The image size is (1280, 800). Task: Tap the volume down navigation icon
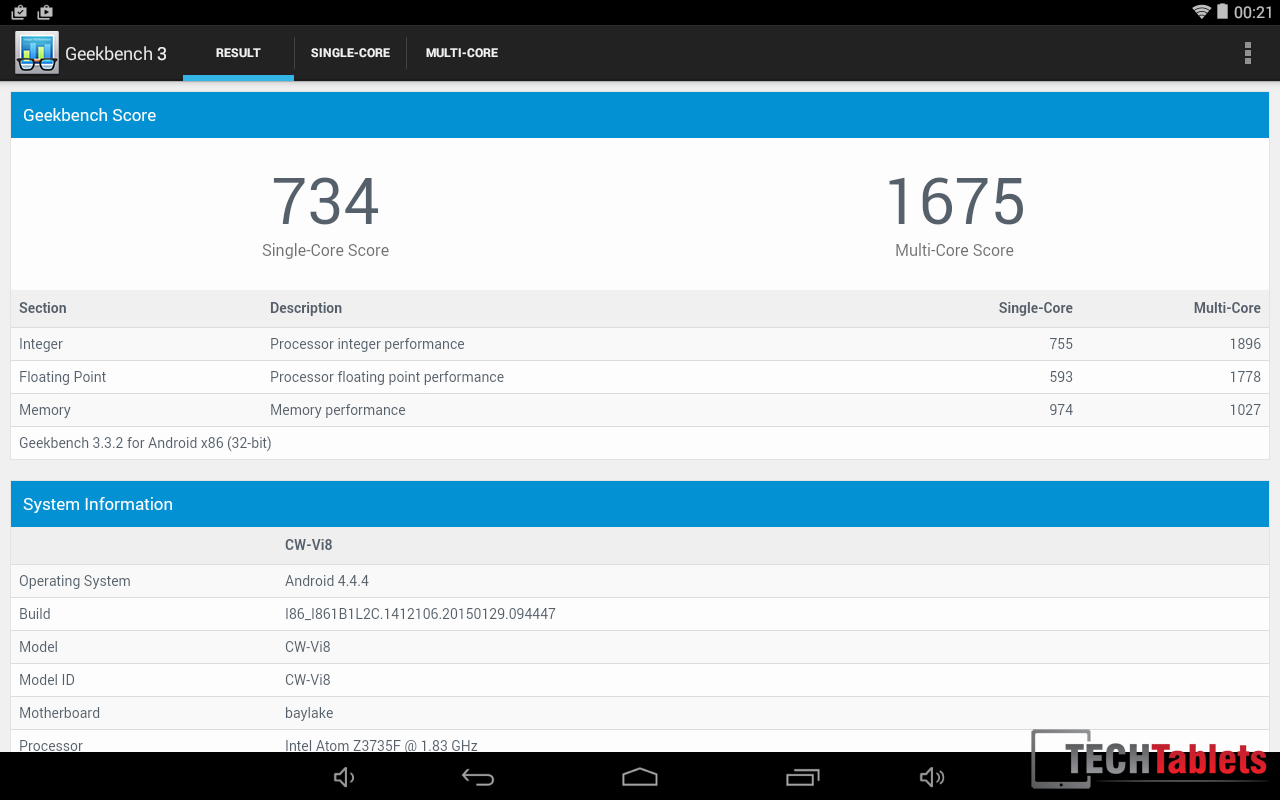[344, 777]
